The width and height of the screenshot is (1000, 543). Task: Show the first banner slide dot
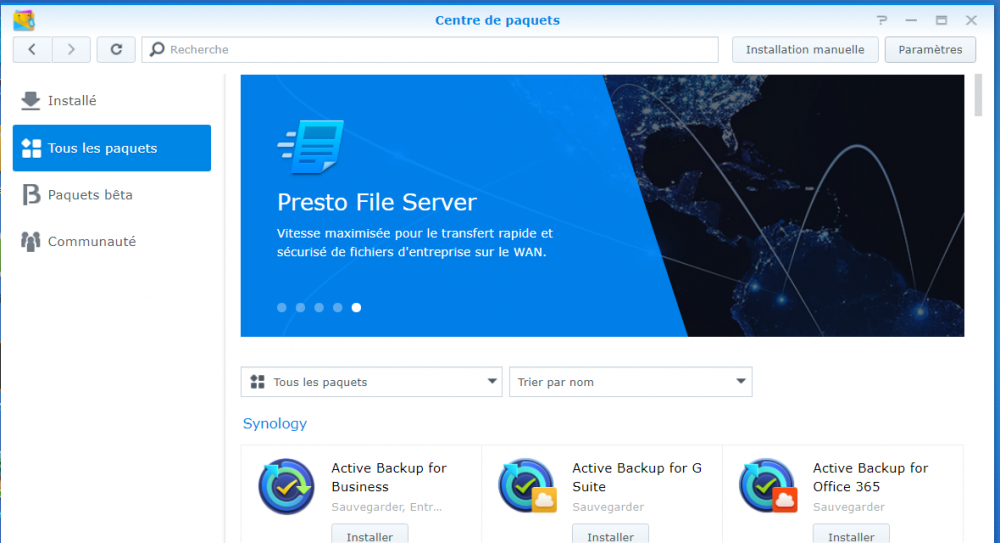click(281, 308)
